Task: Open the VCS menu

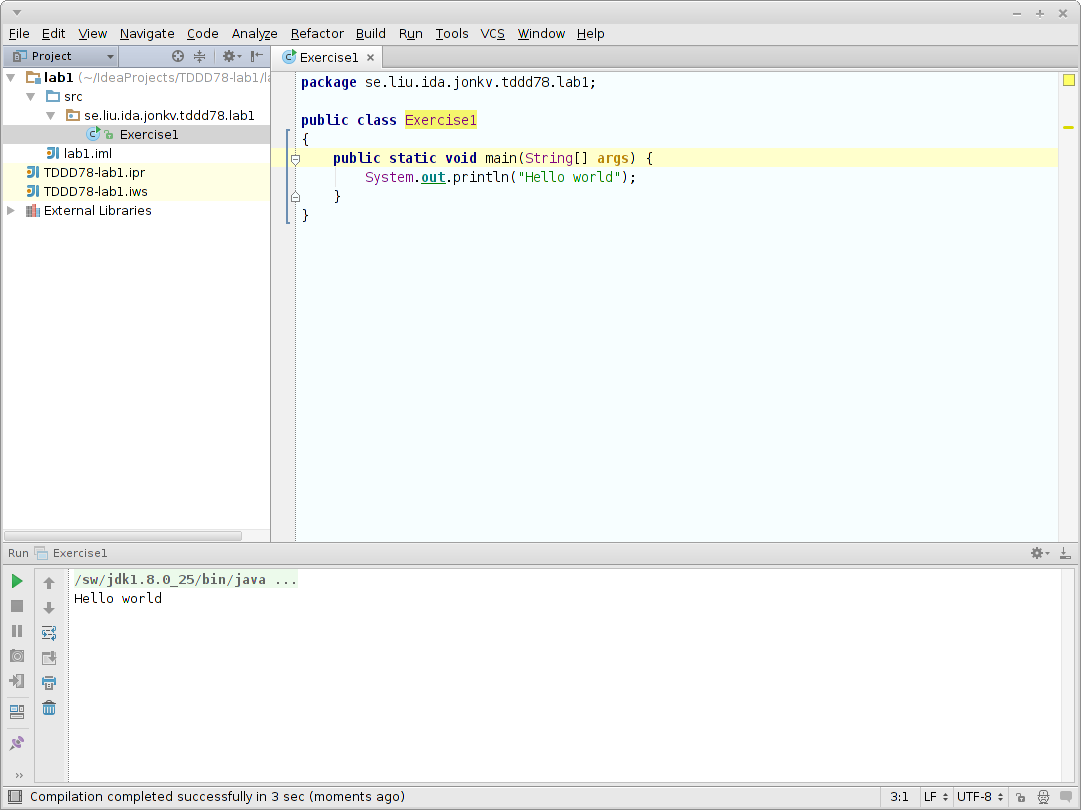Action: tap(492, 33)
